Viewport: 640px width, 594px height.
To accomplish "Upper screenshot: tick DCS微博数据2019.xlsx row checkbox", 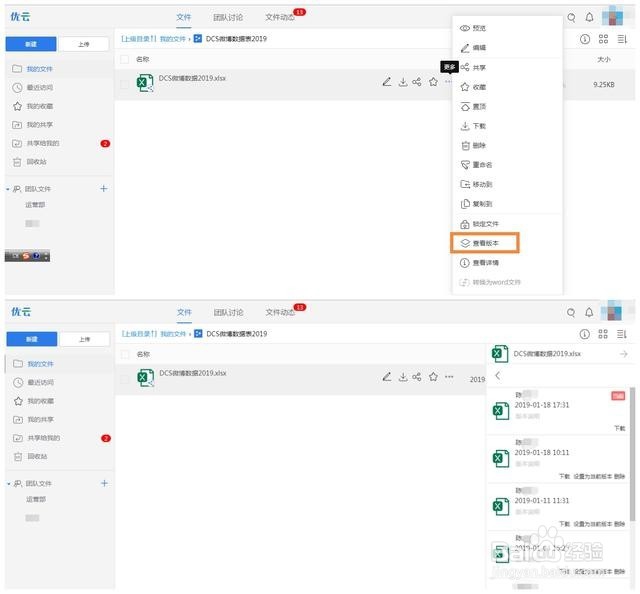I will pyautogui.click(x=124, y=85).
